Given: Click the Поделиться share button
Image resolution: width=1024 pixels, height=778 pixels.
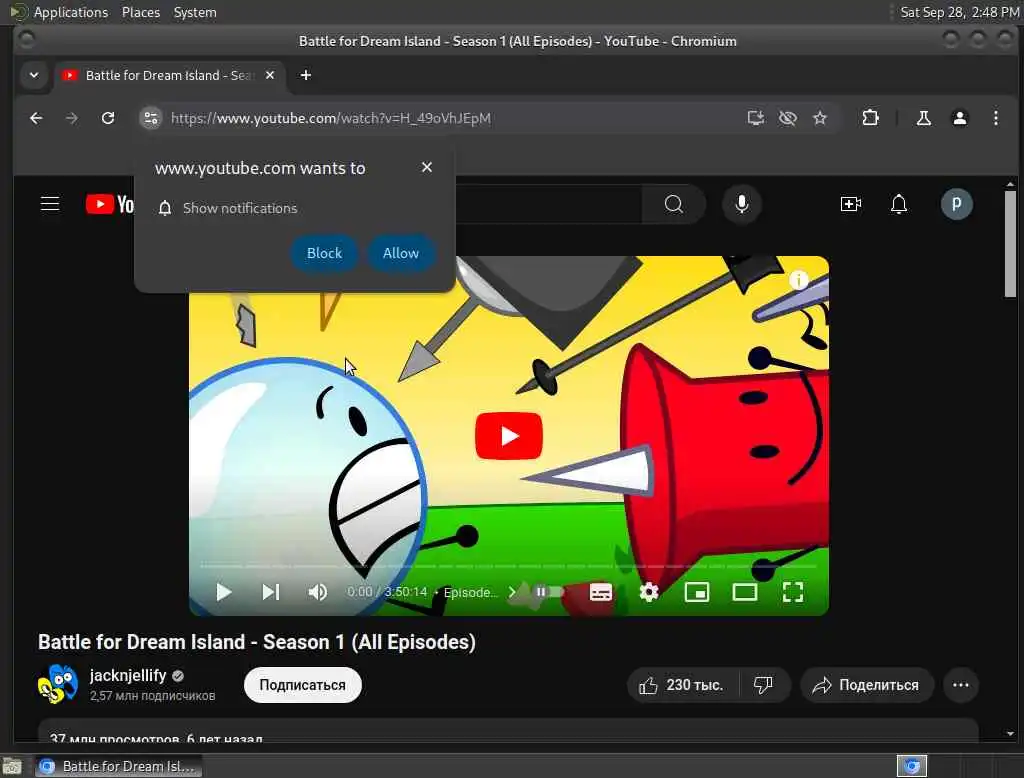Looking at the screenshot, I should [867, 685].
